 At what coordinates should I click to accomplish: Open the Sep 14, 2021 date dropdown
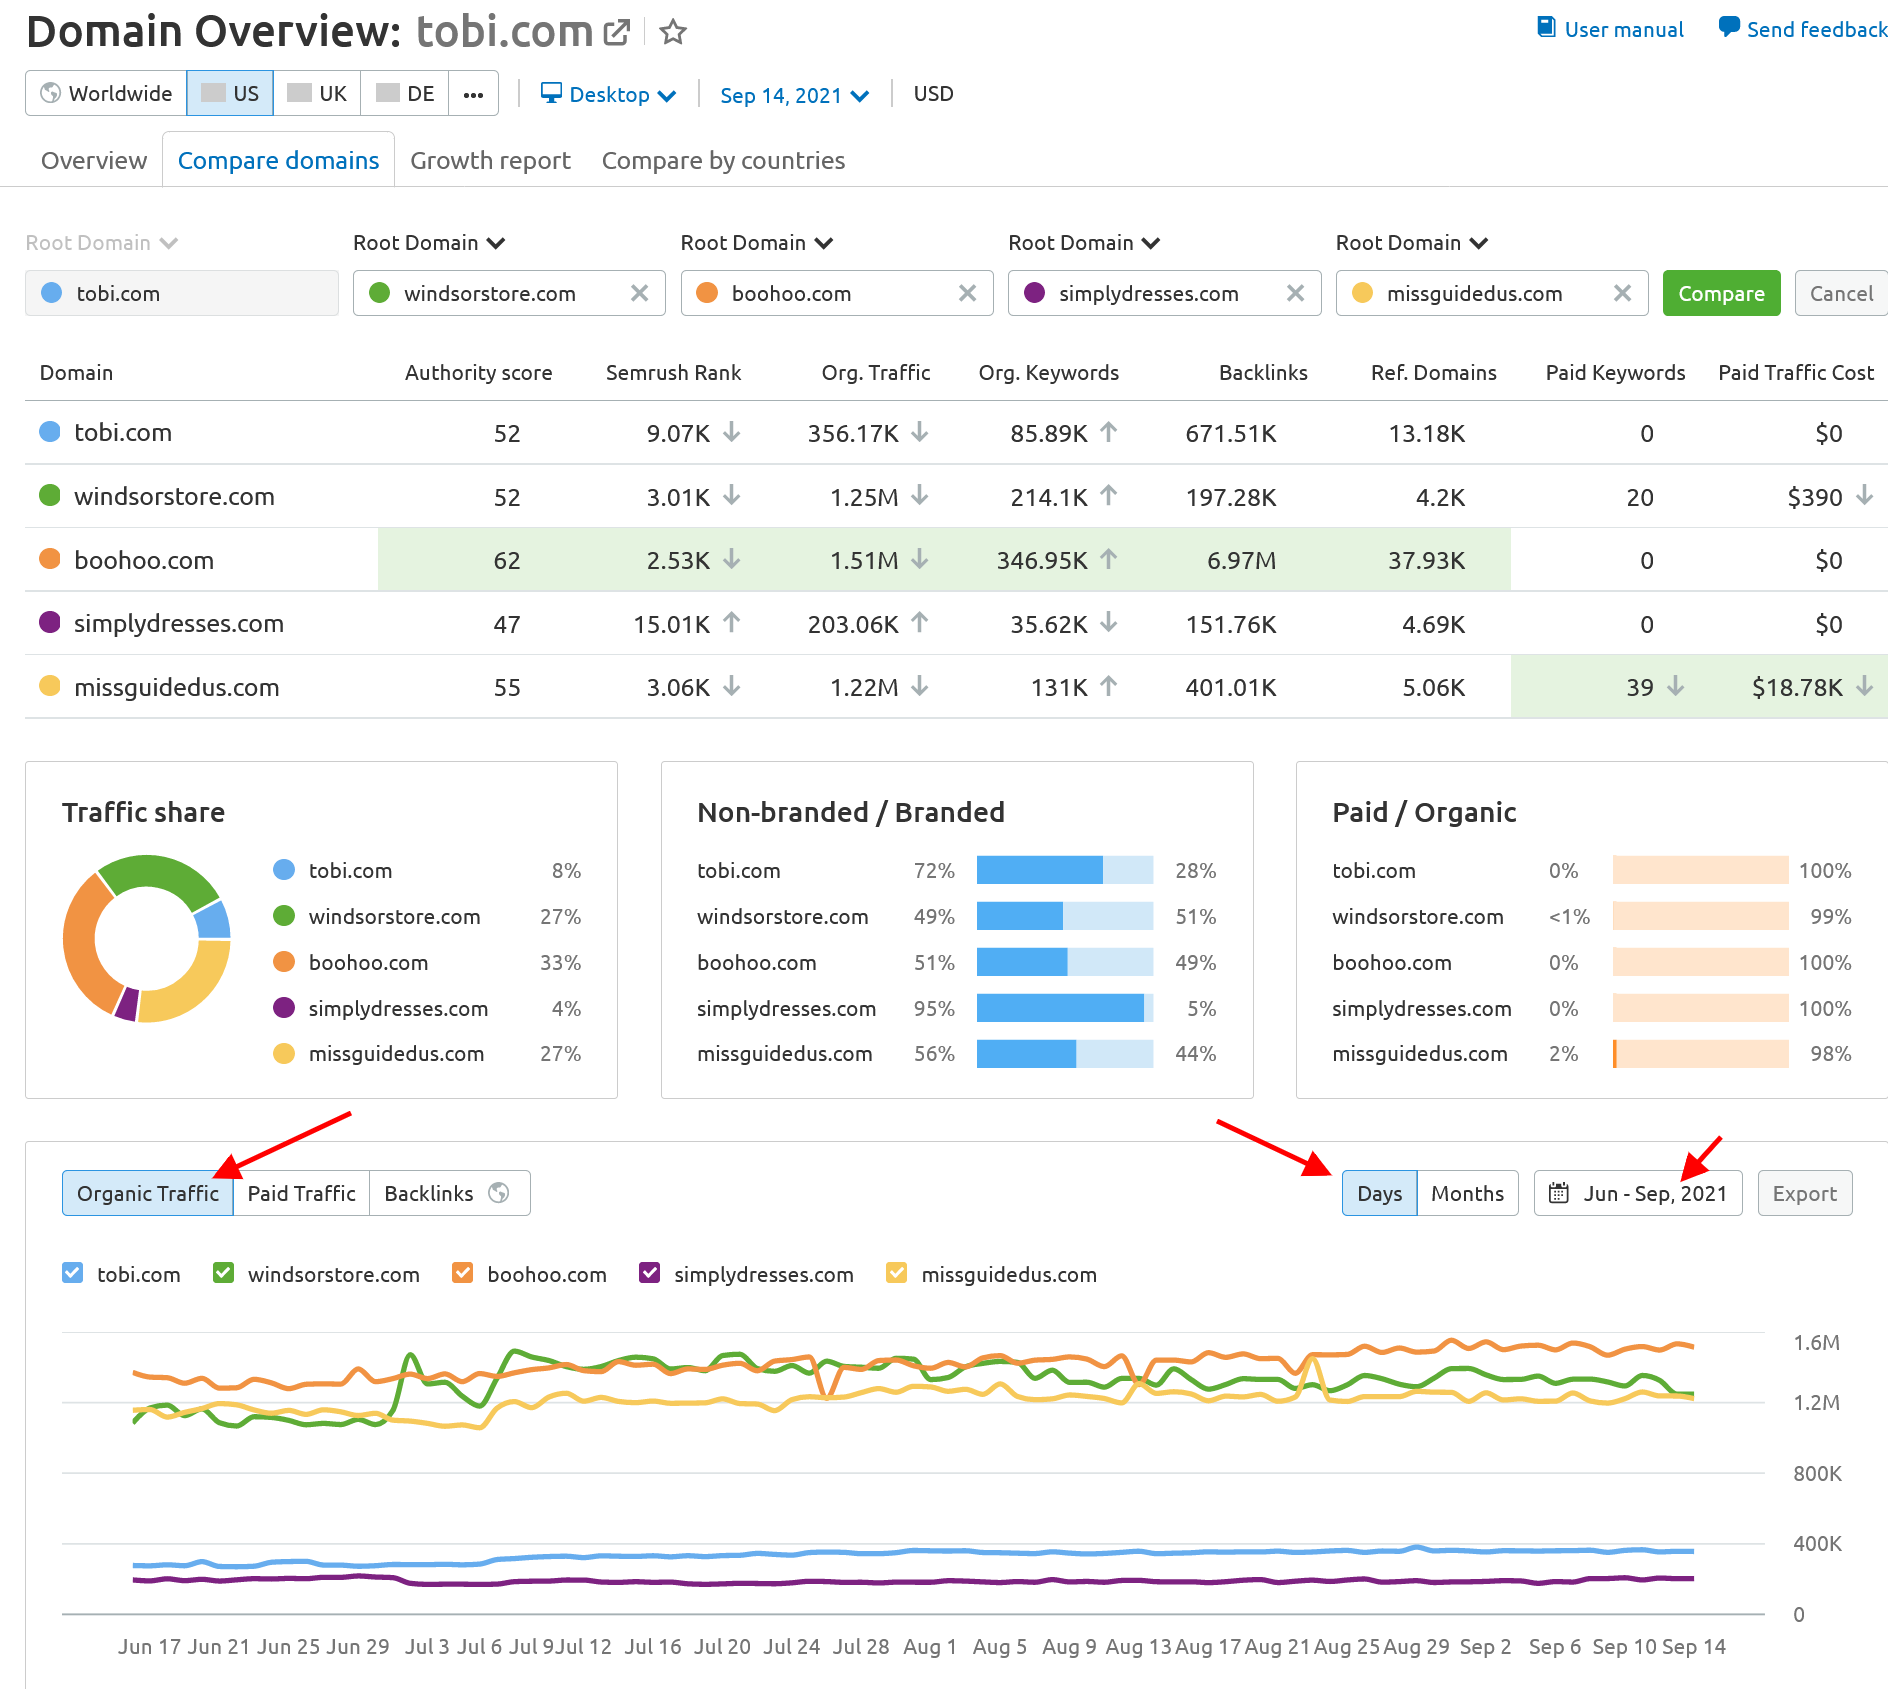pos(794,96)
